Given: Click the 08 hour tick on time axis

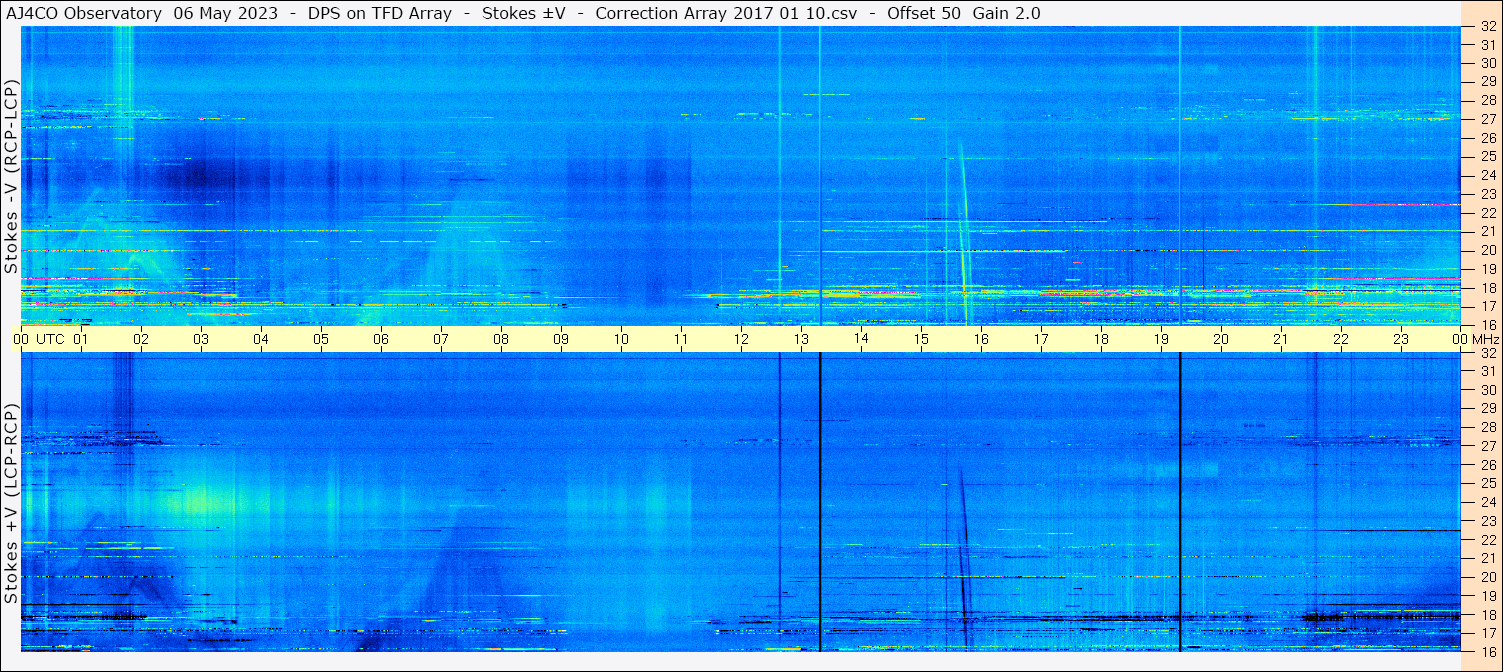Looking at the screenshot, I should (x=501, y=339).
